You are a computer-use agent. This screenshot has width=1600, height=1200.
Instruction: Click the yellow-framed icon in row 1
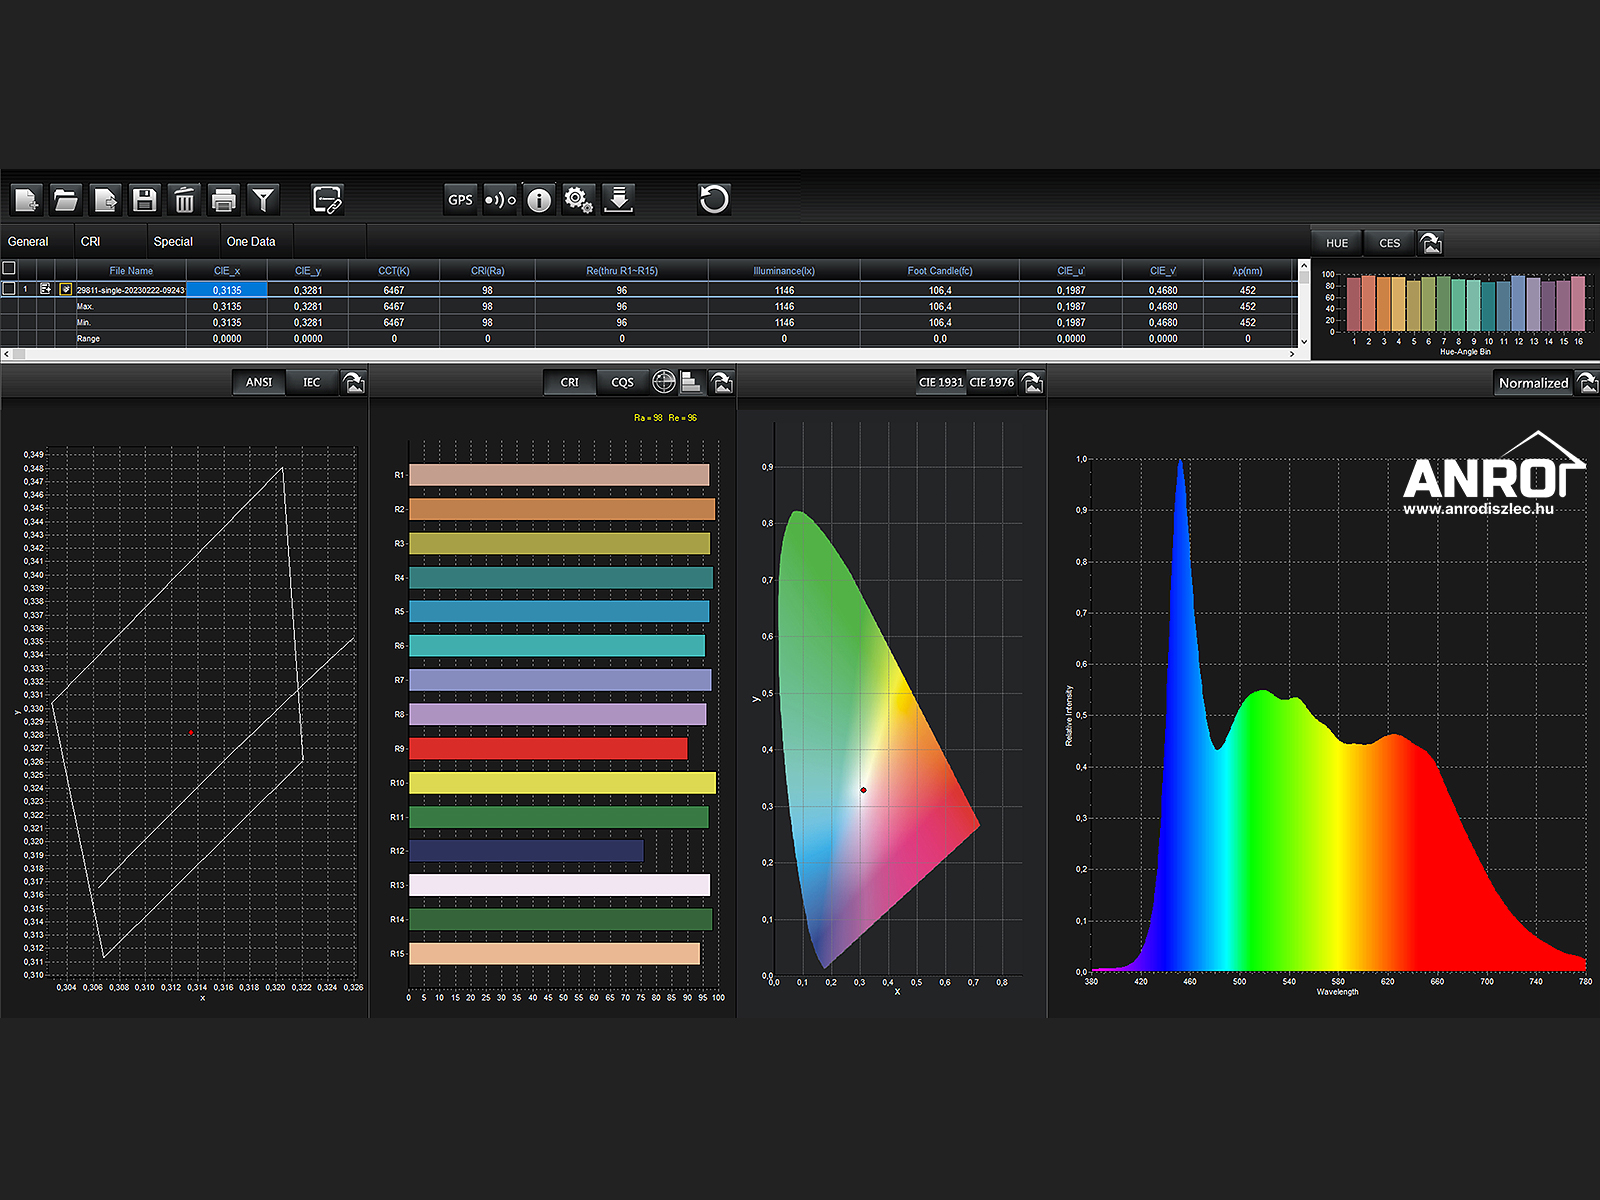pyautogui.click(x=66, y=289)
